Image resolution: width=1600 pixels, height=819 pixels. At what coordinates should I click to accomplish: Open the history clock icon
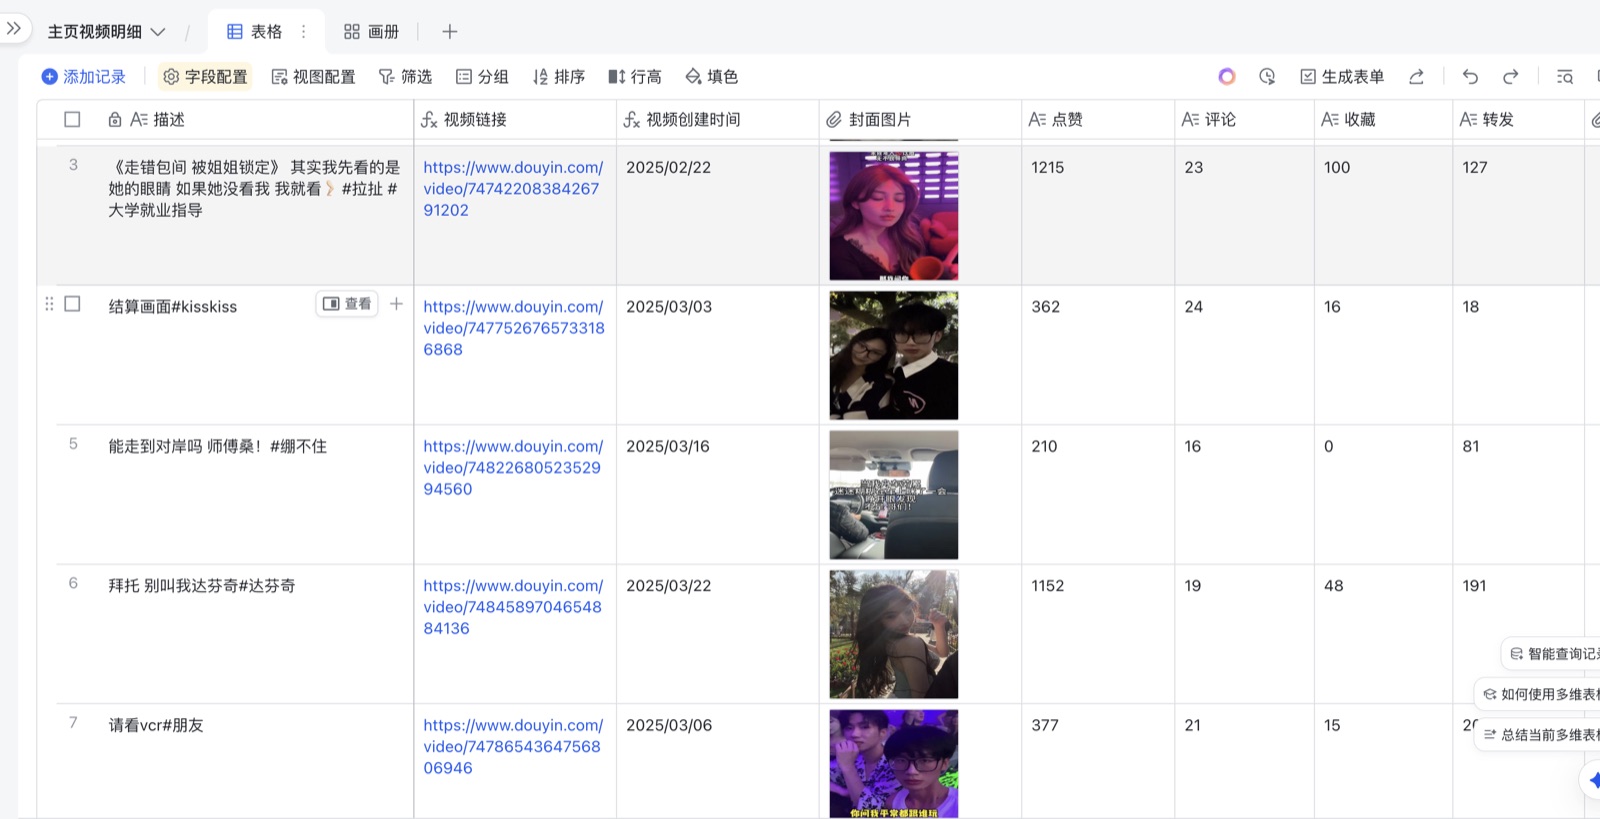point(1267,77)
